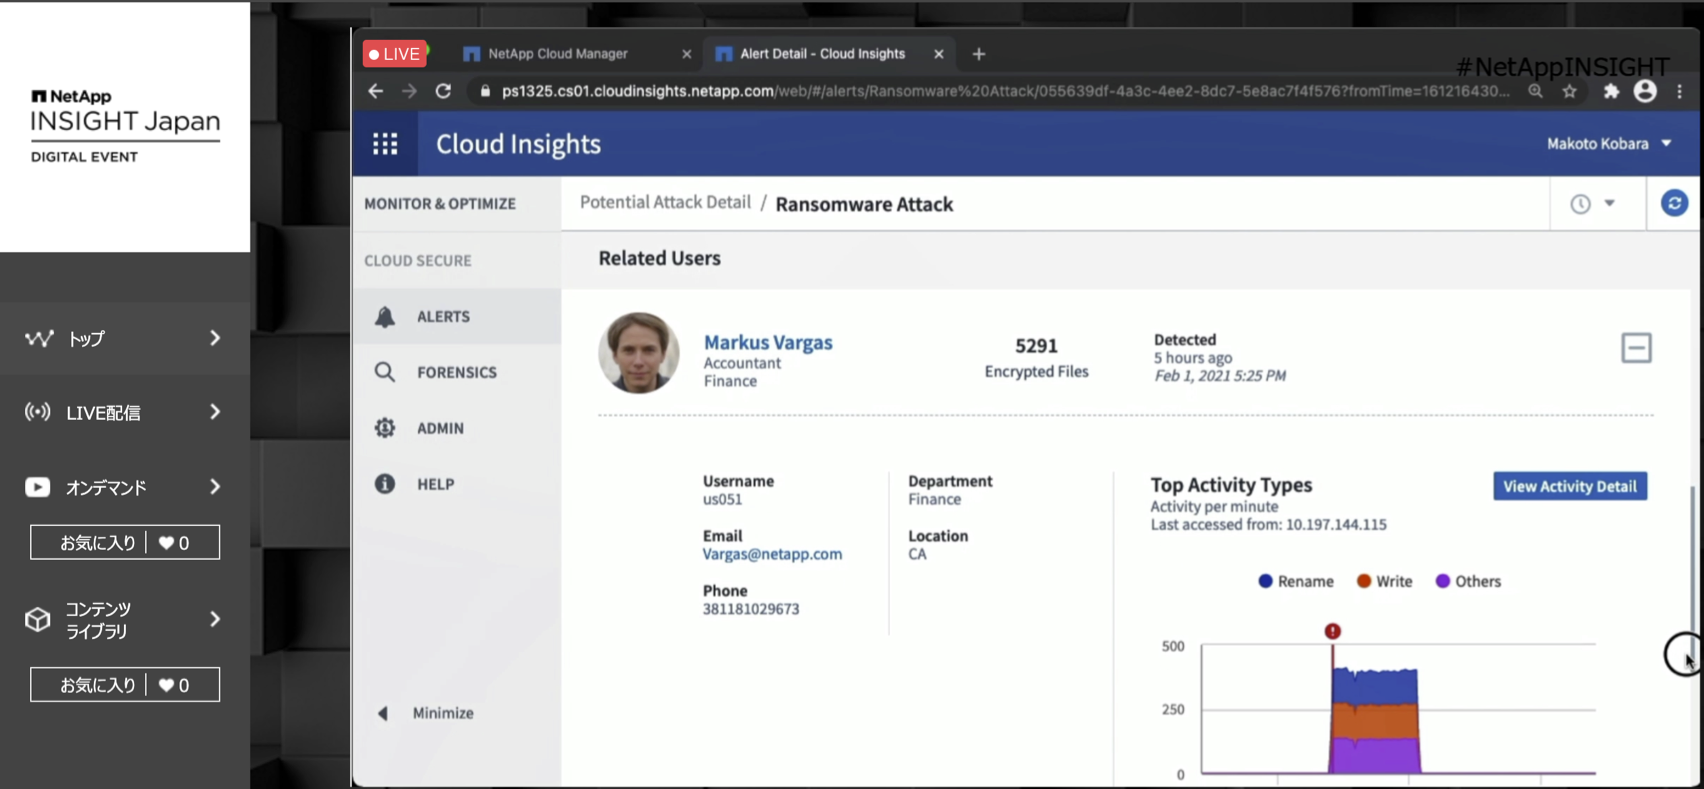The width and height of the screenshot is (1704, 789).
Task: Click the お気に入り button under コンテンツライブラリ
Action: click(125, 685)
